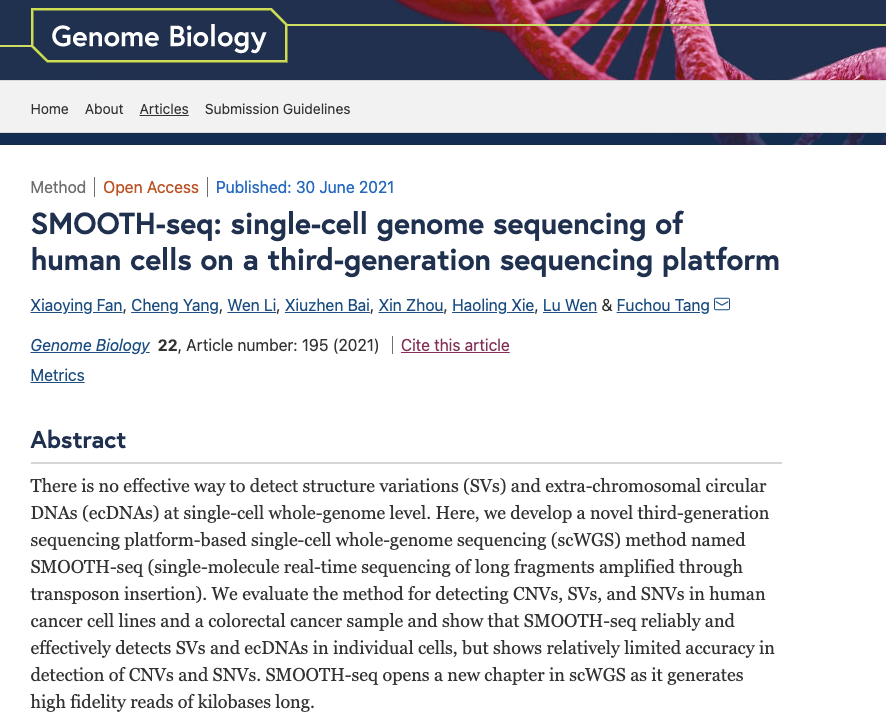Screen dimensions: 886x728
Task: Click author name Xiaoying Fan
Action: (77, 305)
